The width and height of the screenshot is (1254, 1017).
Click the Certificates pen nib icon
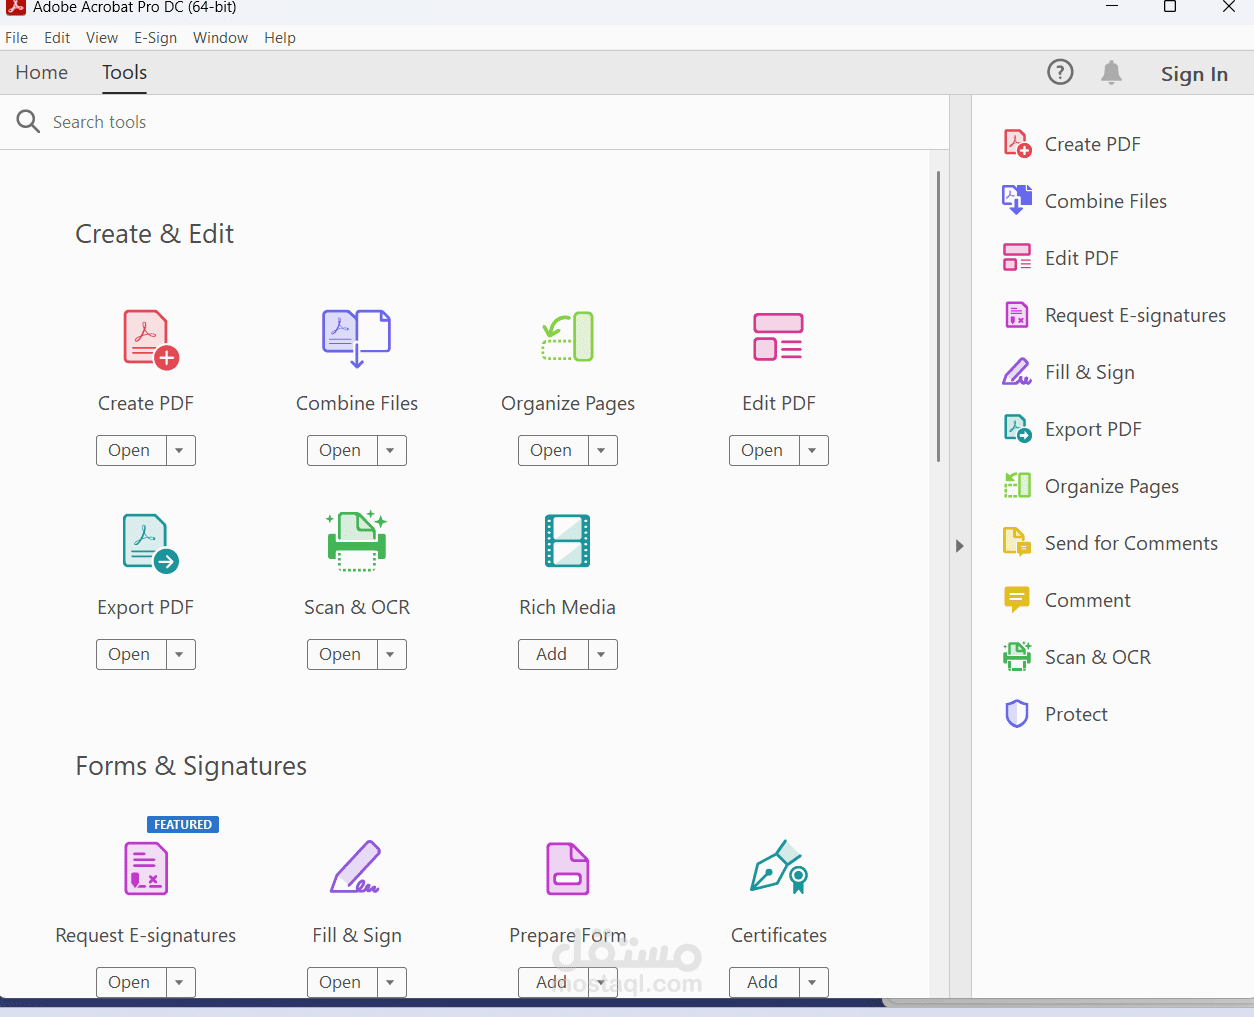(x=778, y=866)
